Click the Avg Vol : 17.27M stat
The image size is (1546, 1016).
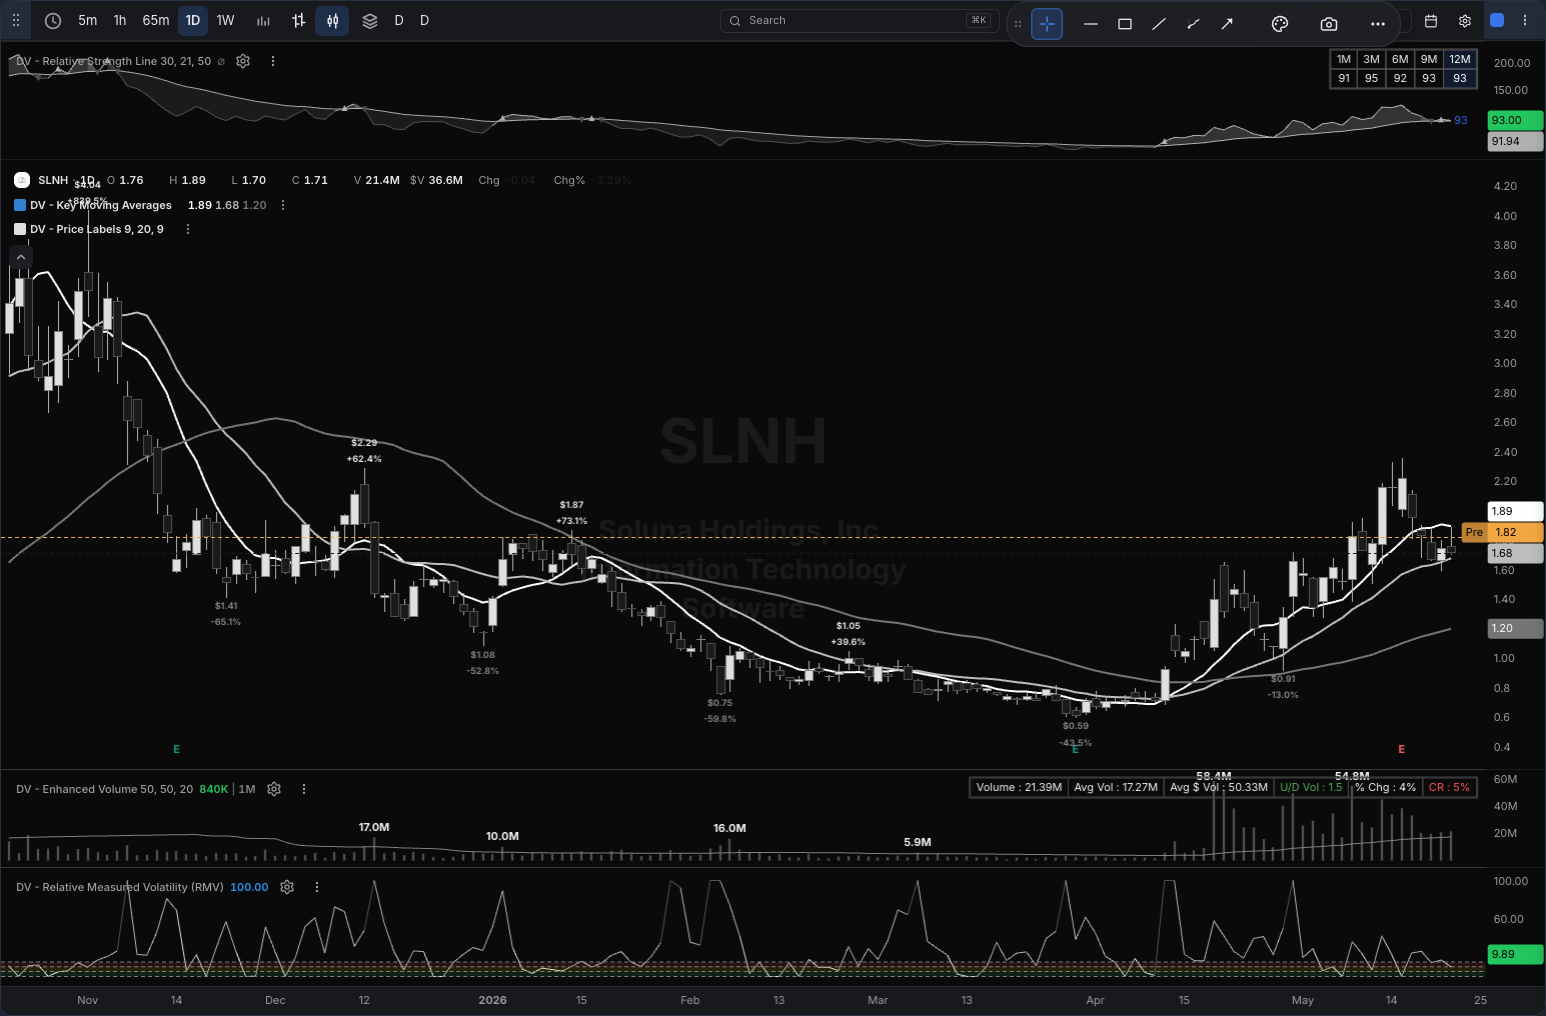(1116, 787)
